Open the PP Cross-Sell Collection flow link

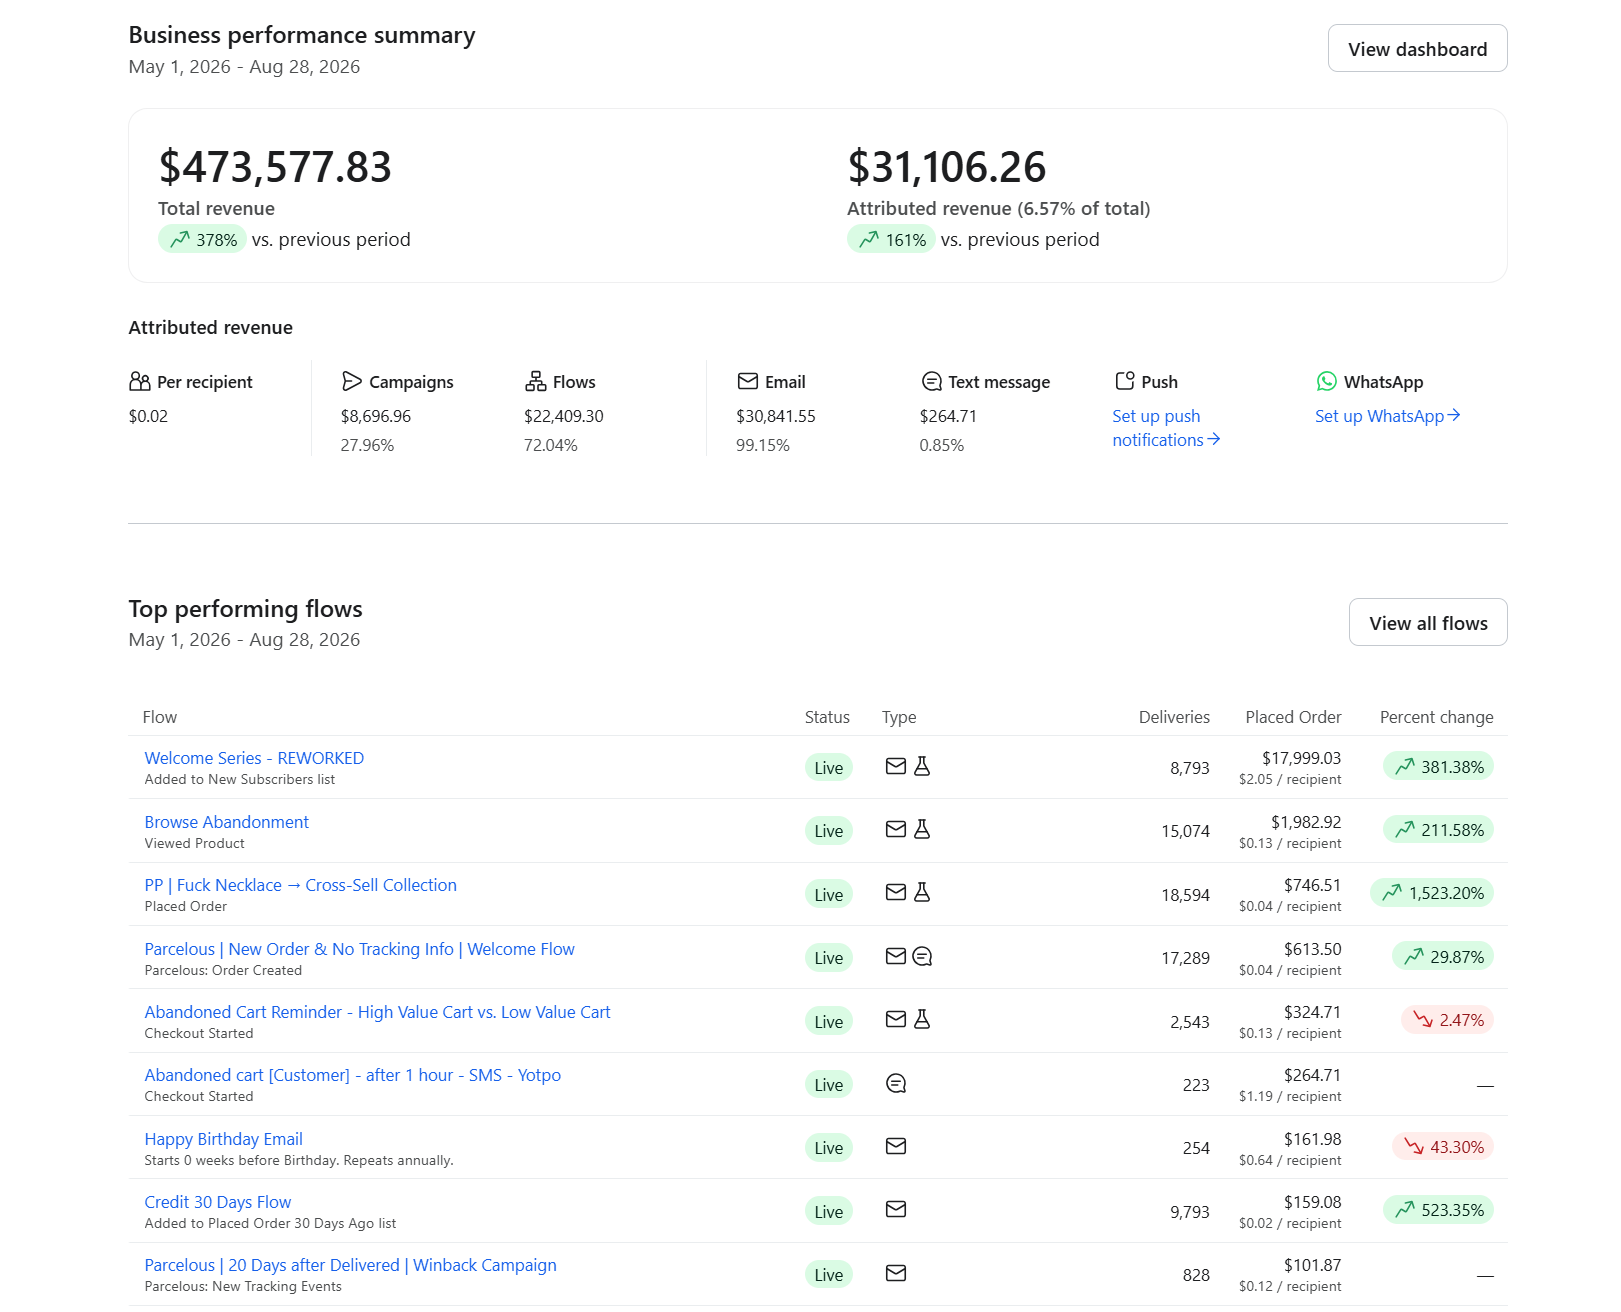click(300, 885)
